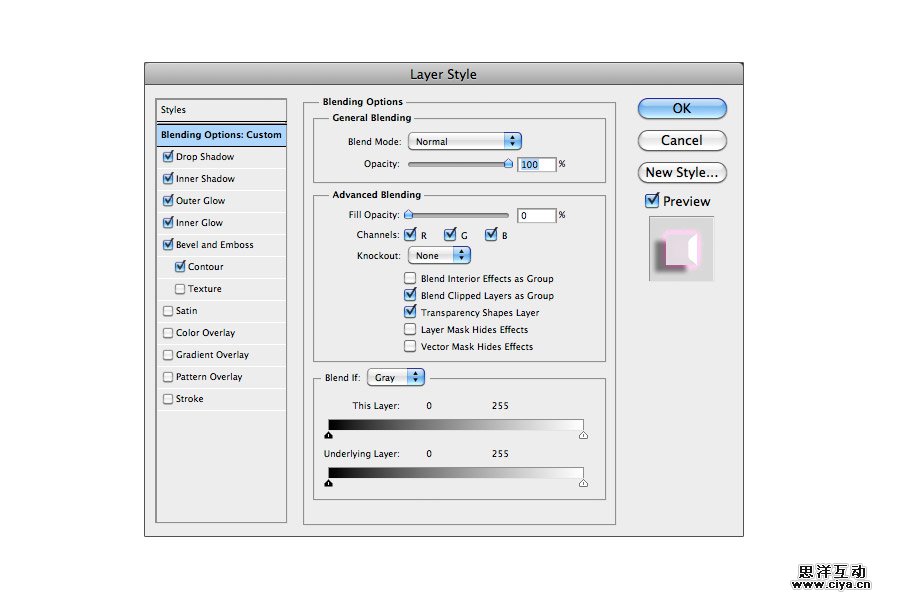Open Bevel and Emboss settings by label
The image size is (900, 600).
215,245
